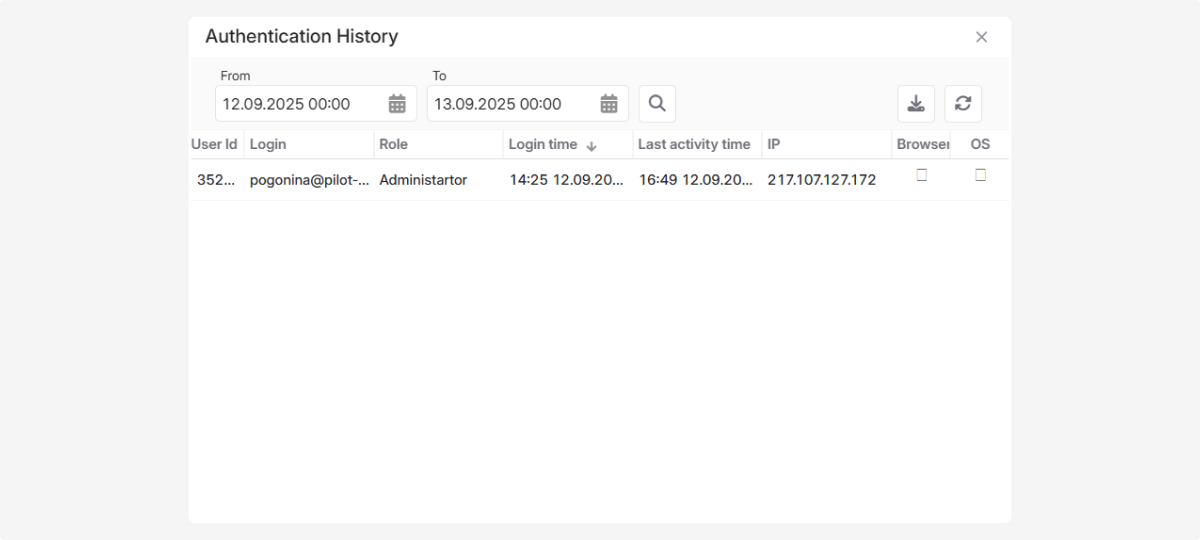1200x540 pixels.
Task: Click the Browser column header
Action: point(921,144)
